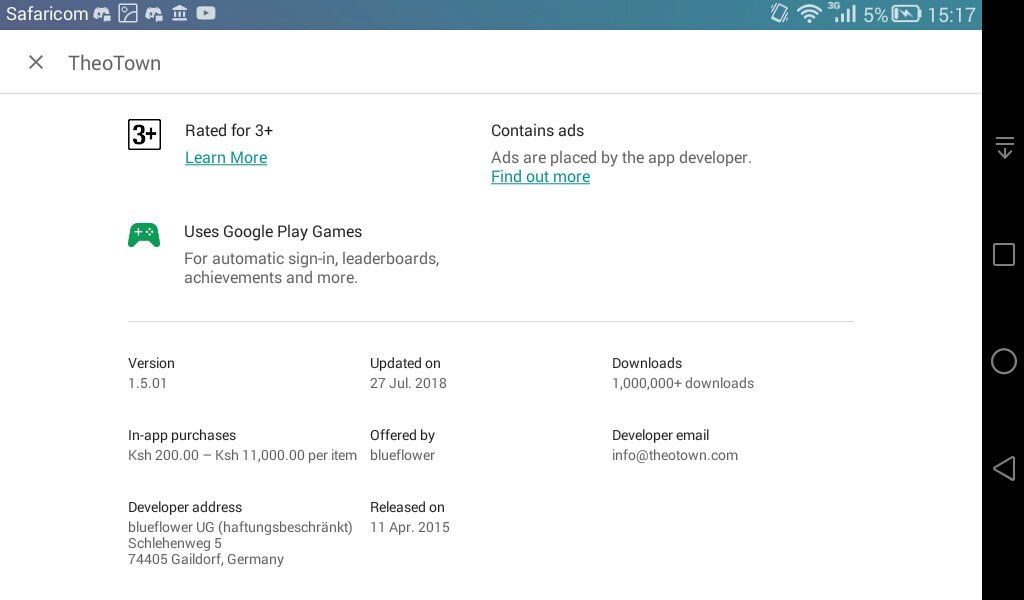The height and width of the screenshot is (600, 1024).
Task: Tap the Updated on label
Action: pyautogui.click(x=405, y=363)
